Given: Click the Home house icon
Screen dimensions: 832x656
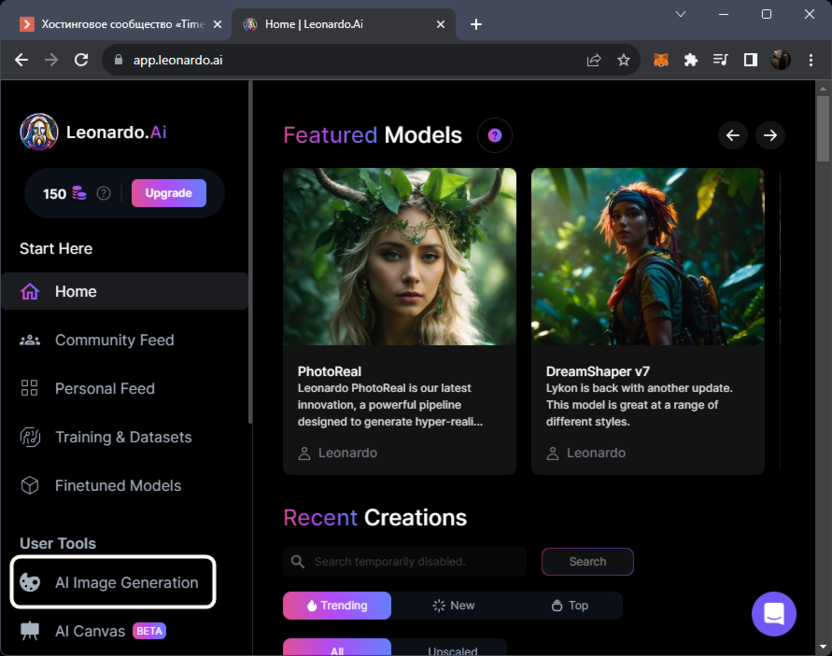Looking at the screenshot, I should pos(30,291).
